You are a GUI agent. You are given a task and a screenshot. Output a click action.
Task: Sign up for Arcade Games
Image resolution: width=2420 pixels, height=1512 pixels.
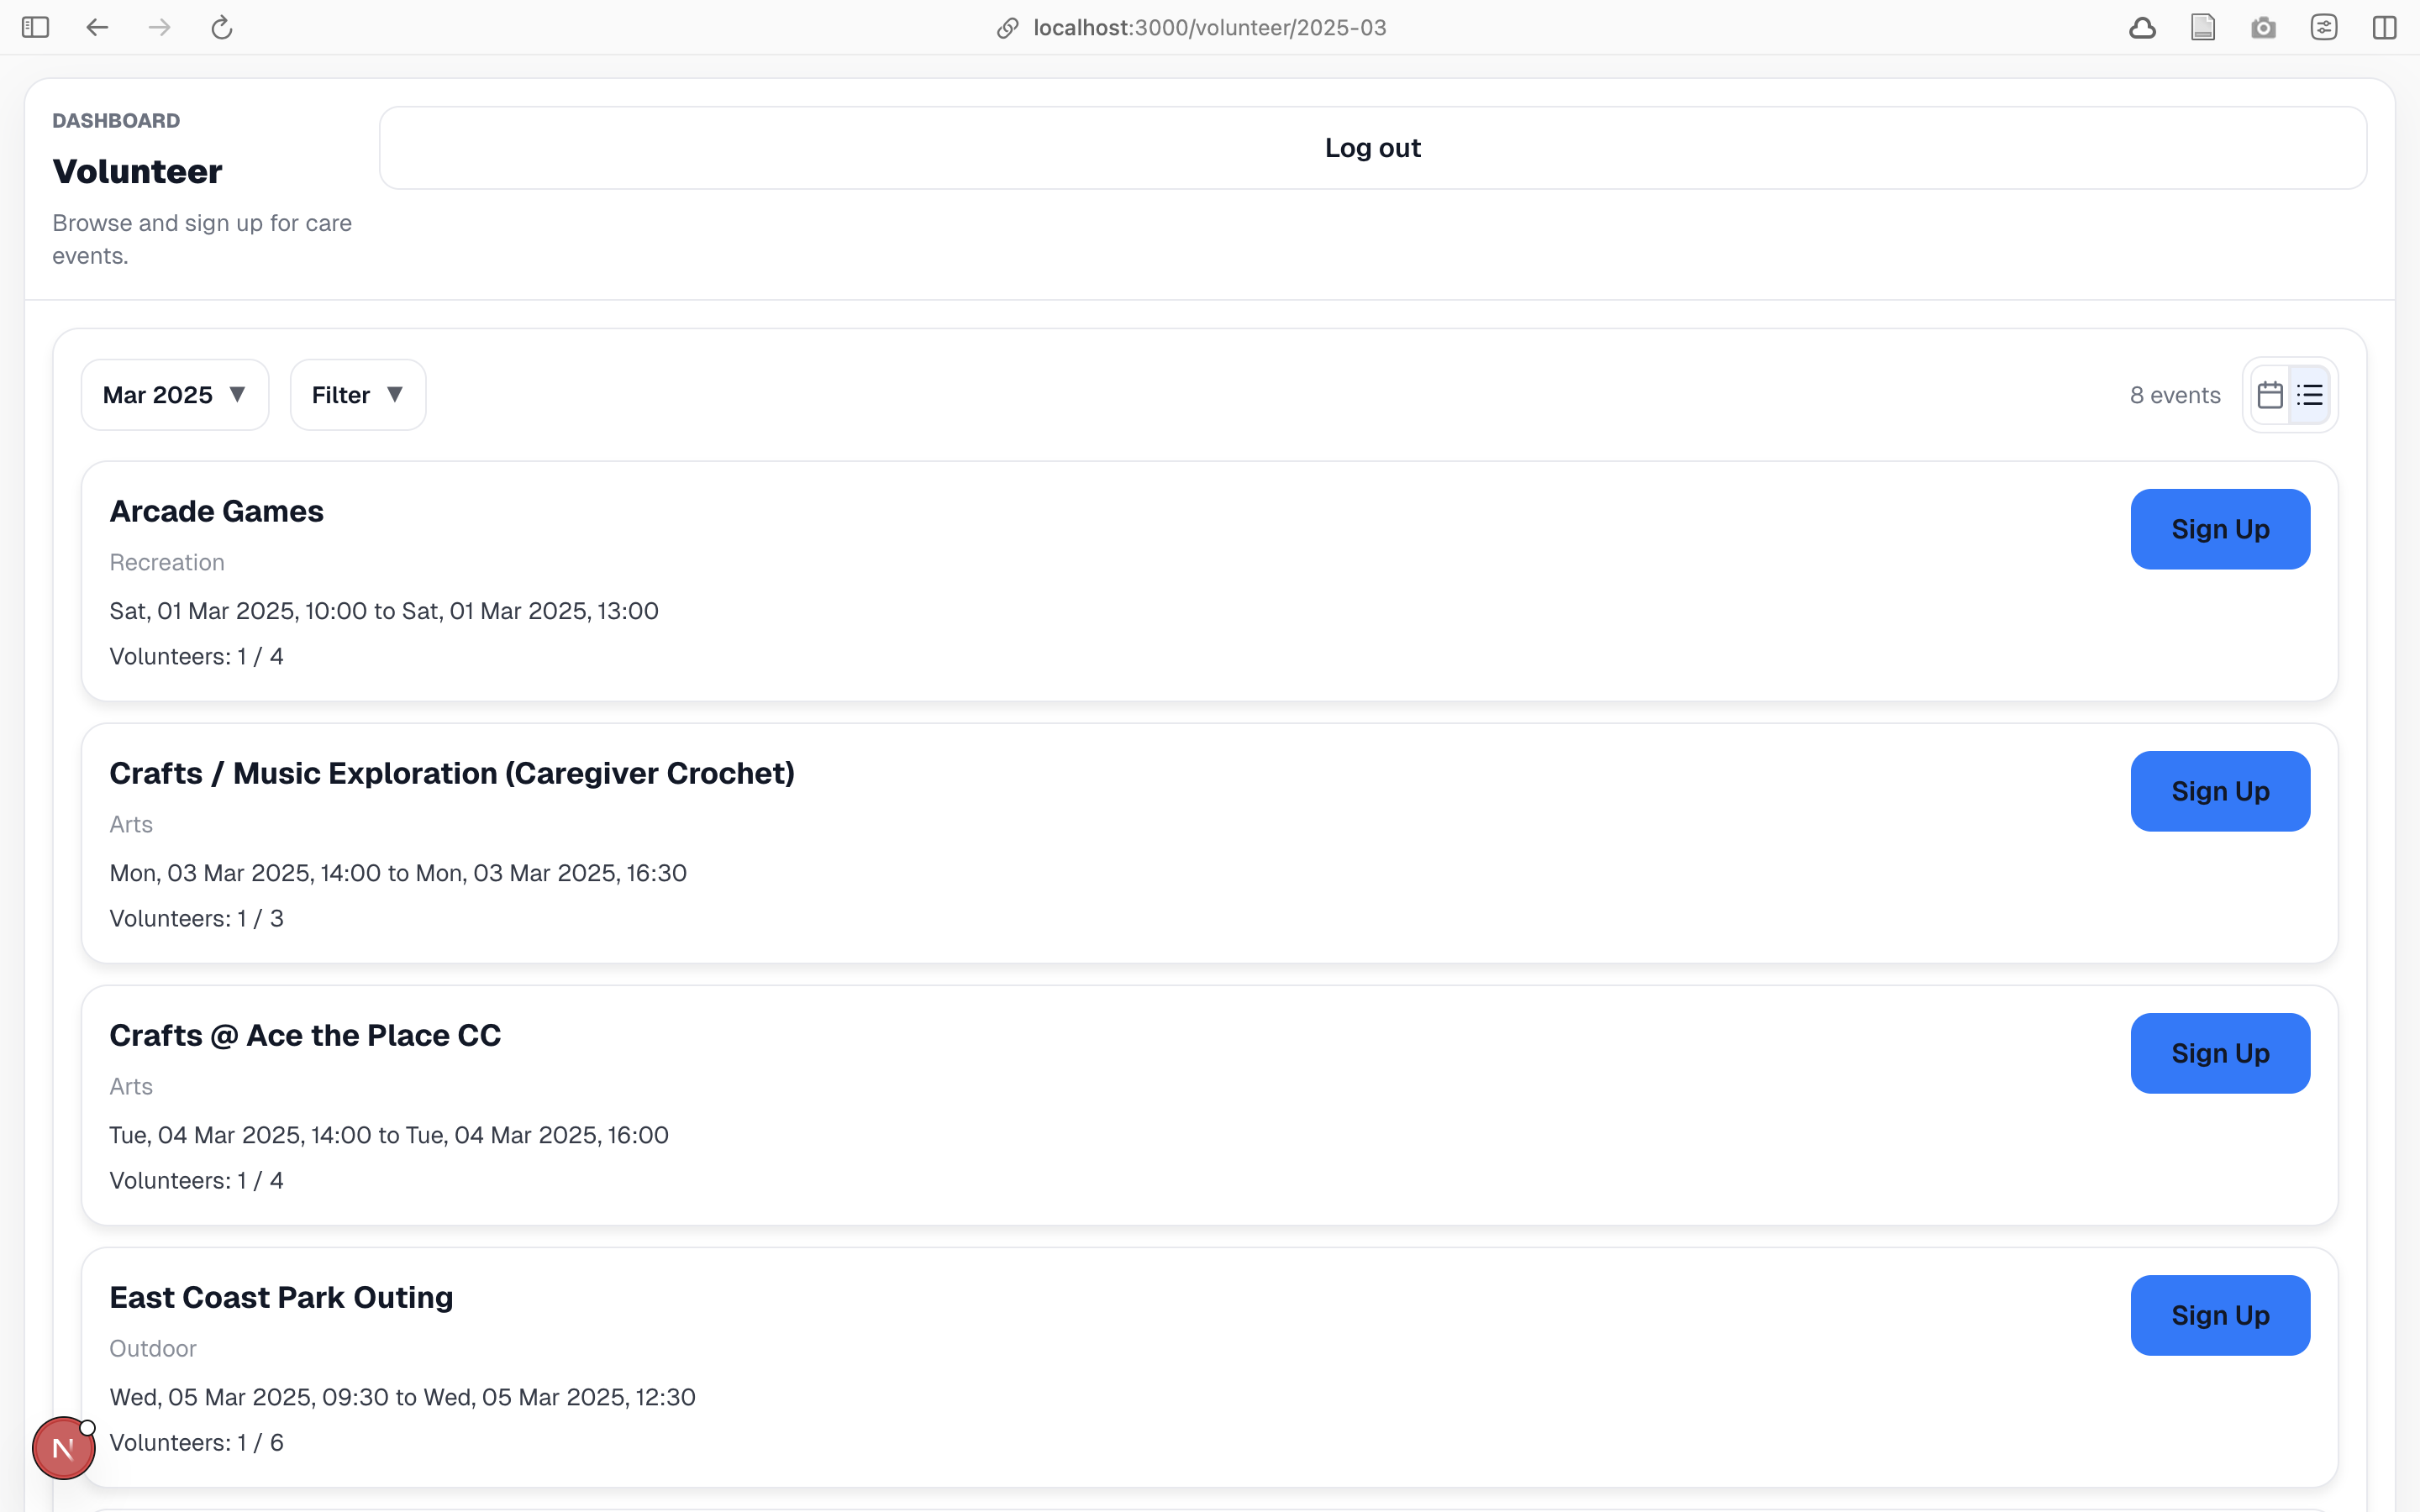(2219, 529)
